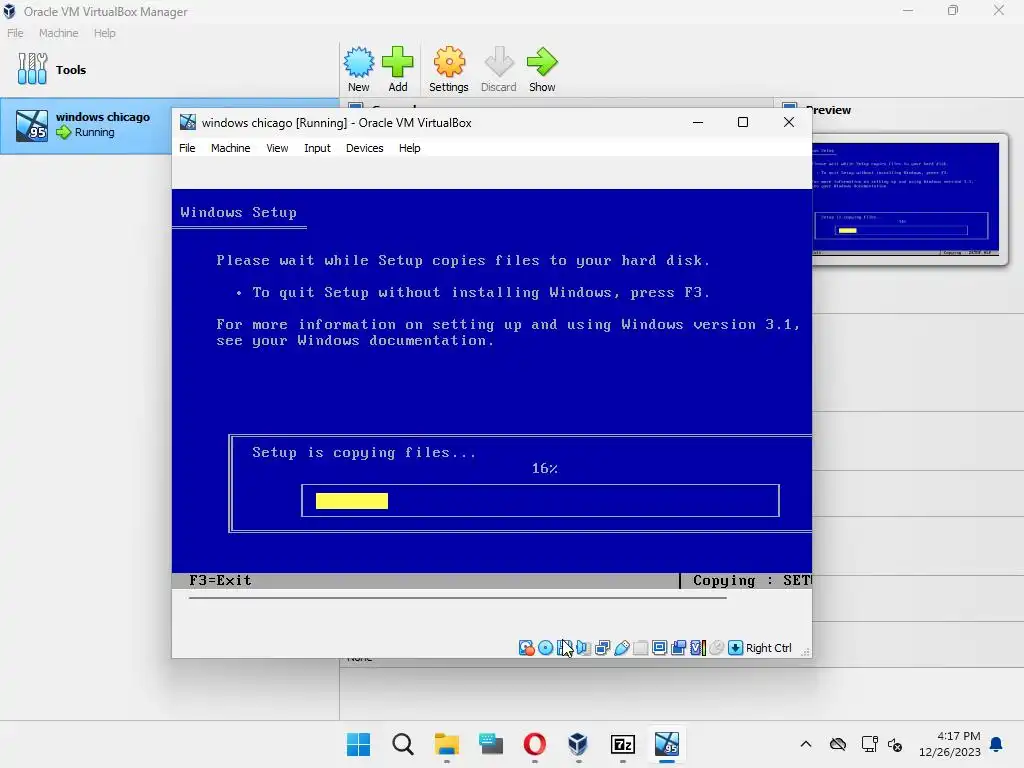The width and height of the screenshot is (1024, 768).
Task: Click the Discard saved state icon
Action: pos(499,63)
